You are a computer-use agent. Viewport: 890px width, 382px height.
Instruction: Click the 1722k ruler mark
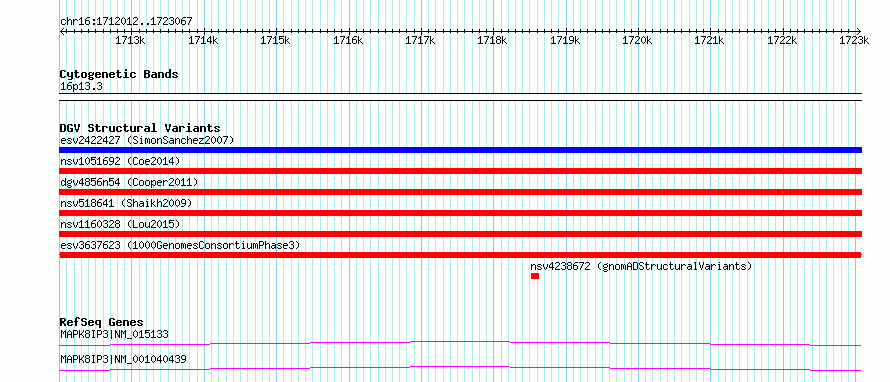click(x=783, y=40)
